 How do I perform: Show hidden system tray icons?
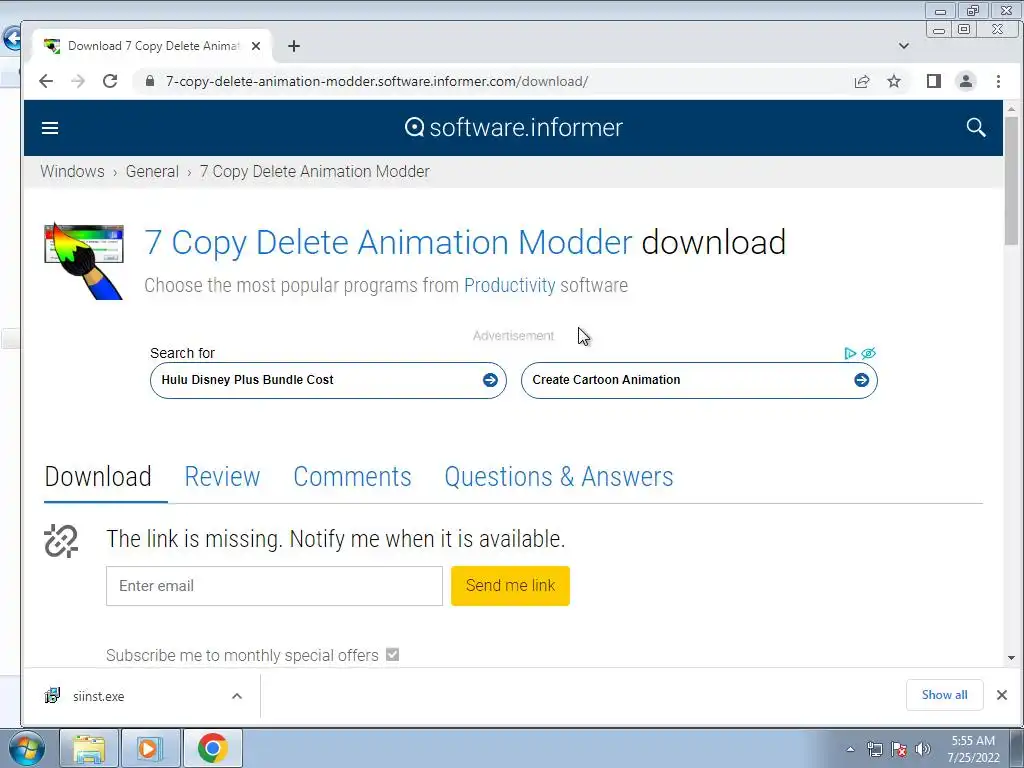(850, 749)
